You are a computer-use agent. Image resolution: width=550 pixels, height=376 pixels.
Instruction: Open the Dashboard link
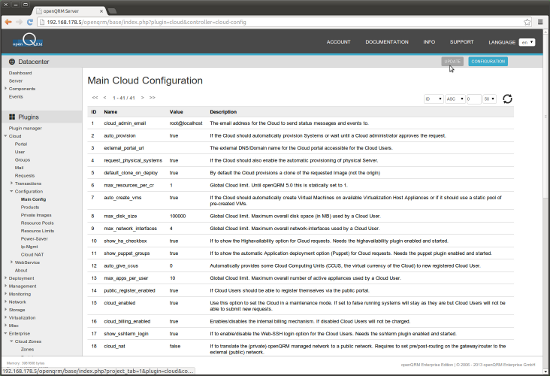(x=20, y=73)
